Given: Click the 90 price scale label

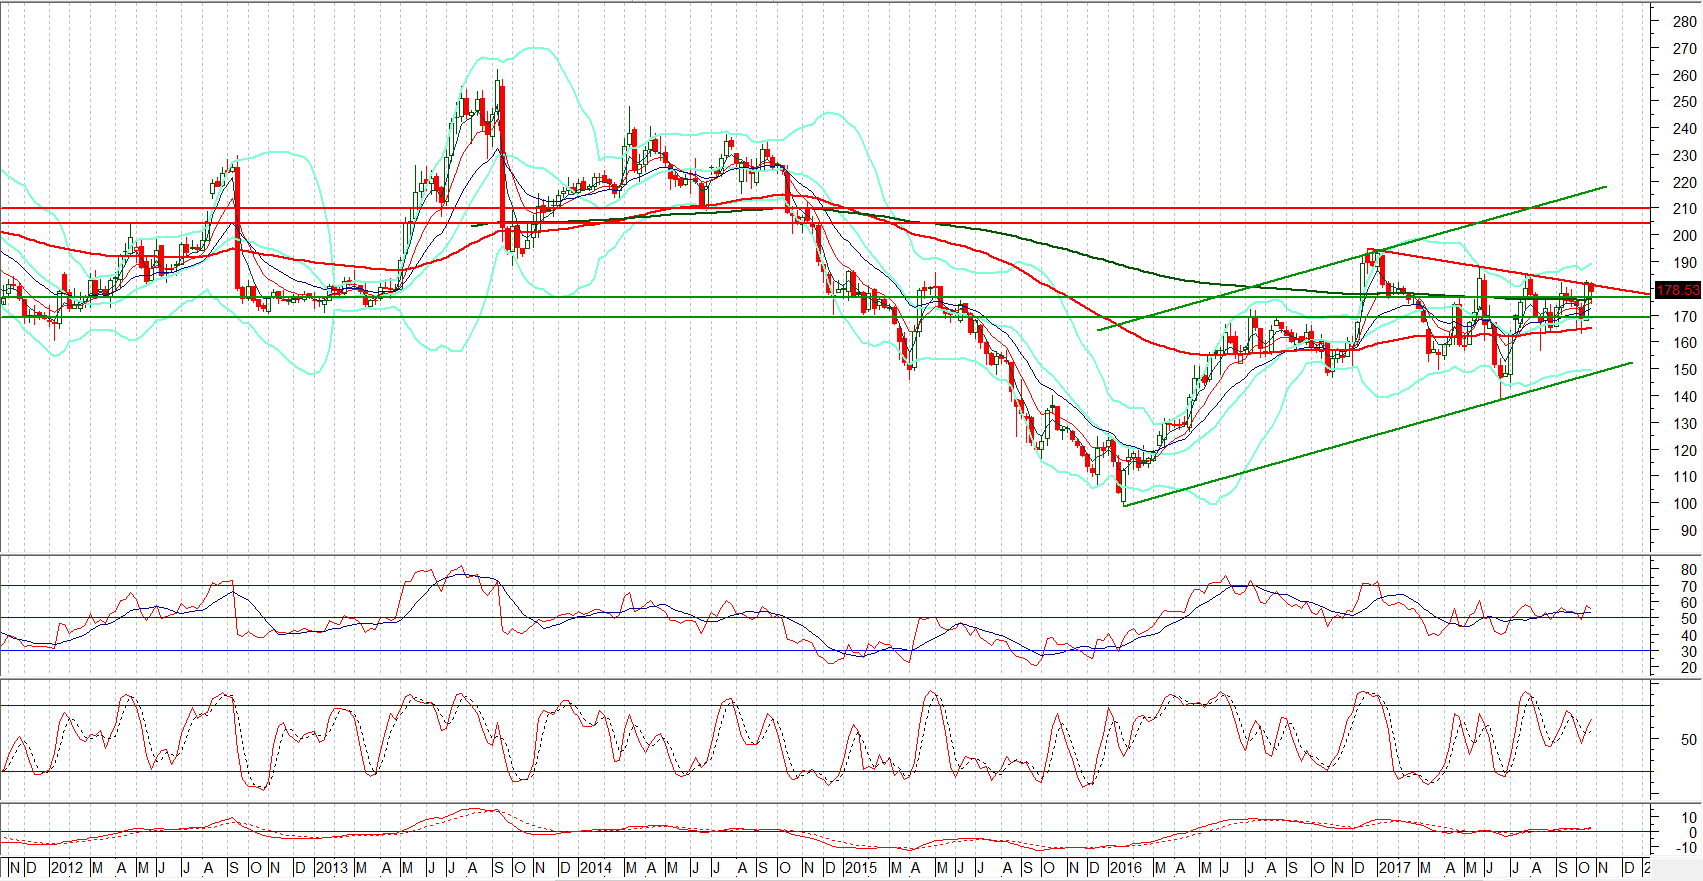Looking at the screenshot, I should tap(1689, 530).
